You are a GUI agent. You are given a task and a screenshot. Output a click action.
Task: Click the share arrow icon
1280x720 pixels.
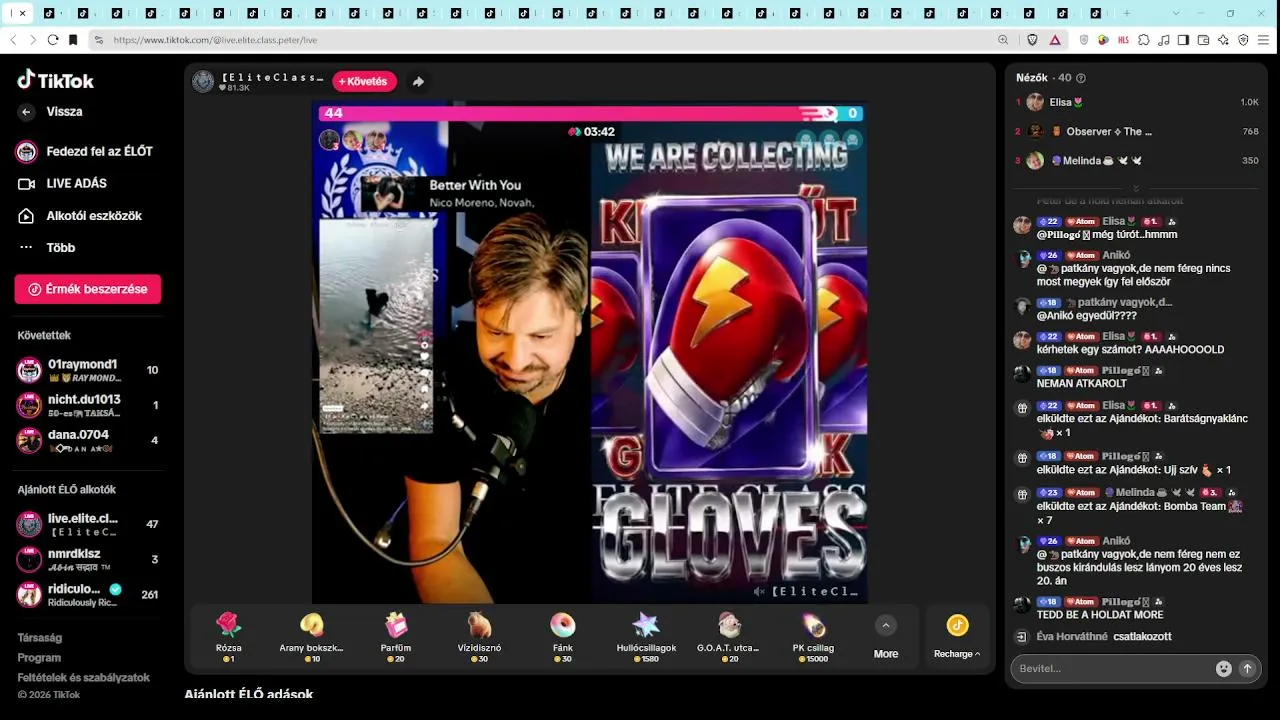click(418, 82)
